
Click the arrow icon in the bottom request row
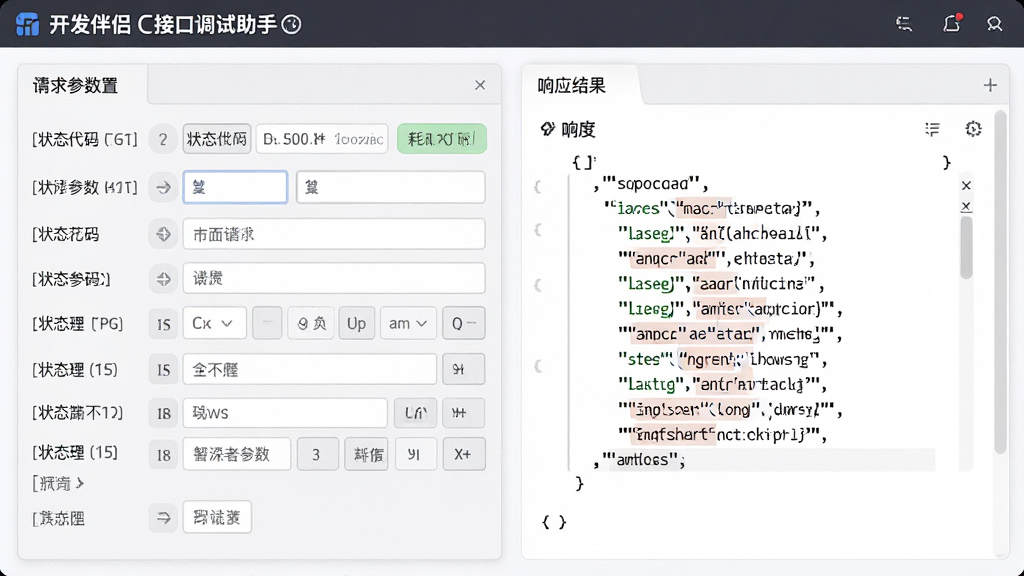coord(163,518)
